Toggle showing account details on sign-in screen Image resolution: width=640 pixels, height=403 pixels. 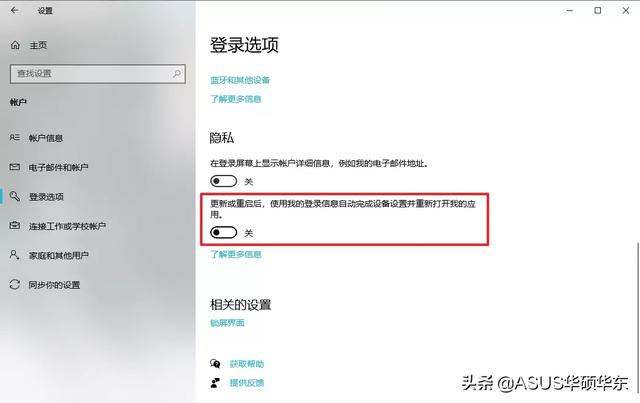pos(224,181)
